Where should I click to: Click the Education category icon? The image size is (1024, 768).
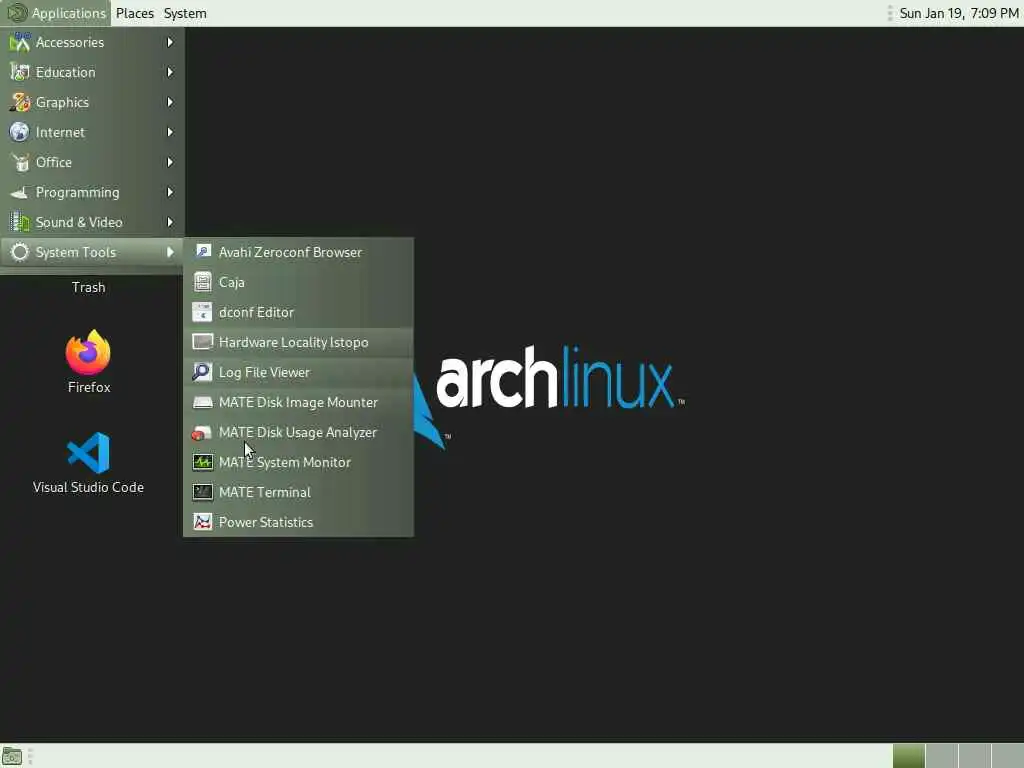[x=20, y=72]
